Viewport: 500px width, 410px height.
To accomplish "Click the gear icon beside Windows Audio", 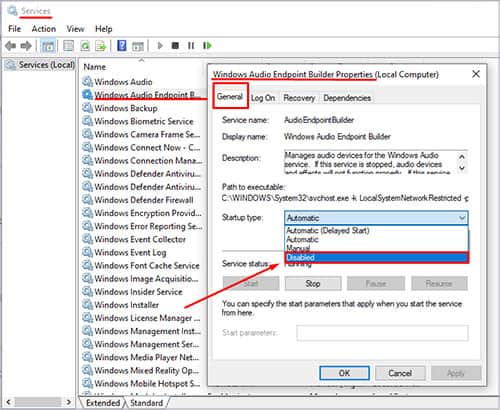I will [x=87, y=81].
